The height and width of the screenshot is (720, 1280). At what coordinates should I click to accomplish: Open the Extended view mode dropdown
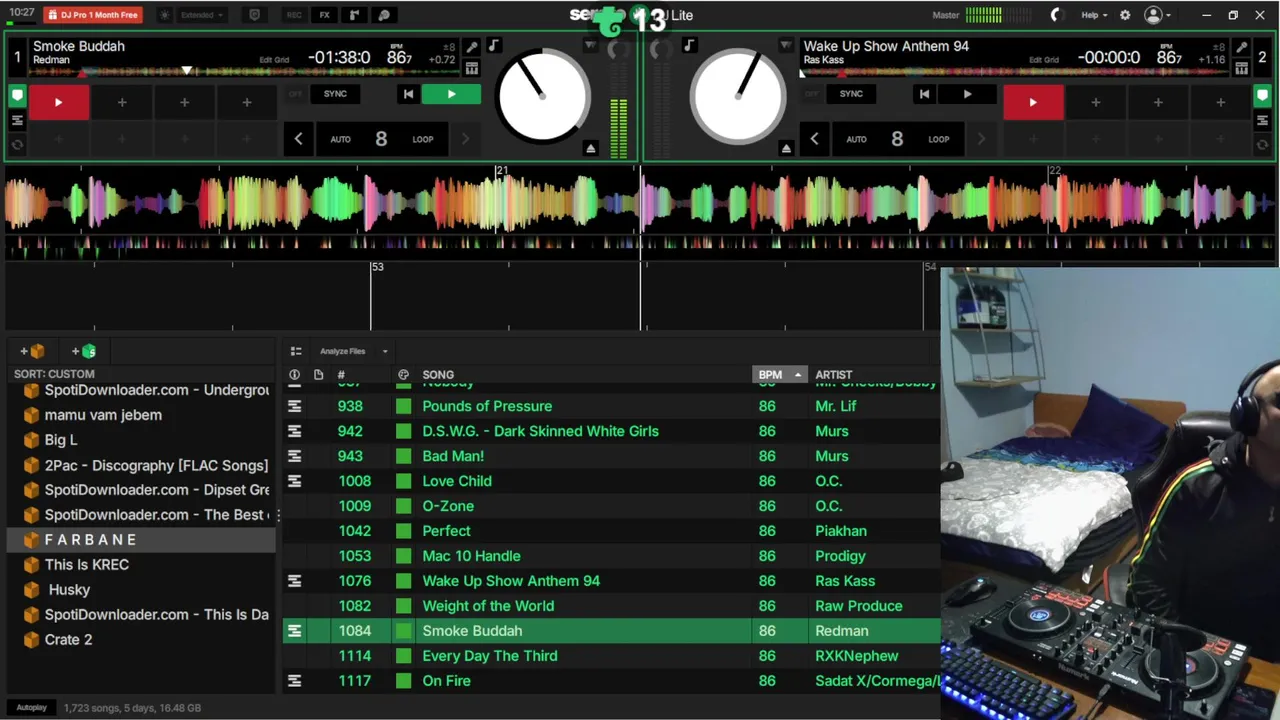(203, 15)
